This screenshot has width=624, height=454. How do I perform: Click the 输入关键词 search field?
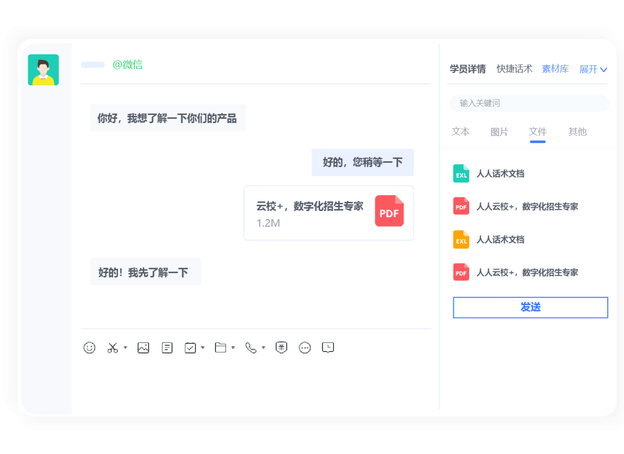(529, 103)
